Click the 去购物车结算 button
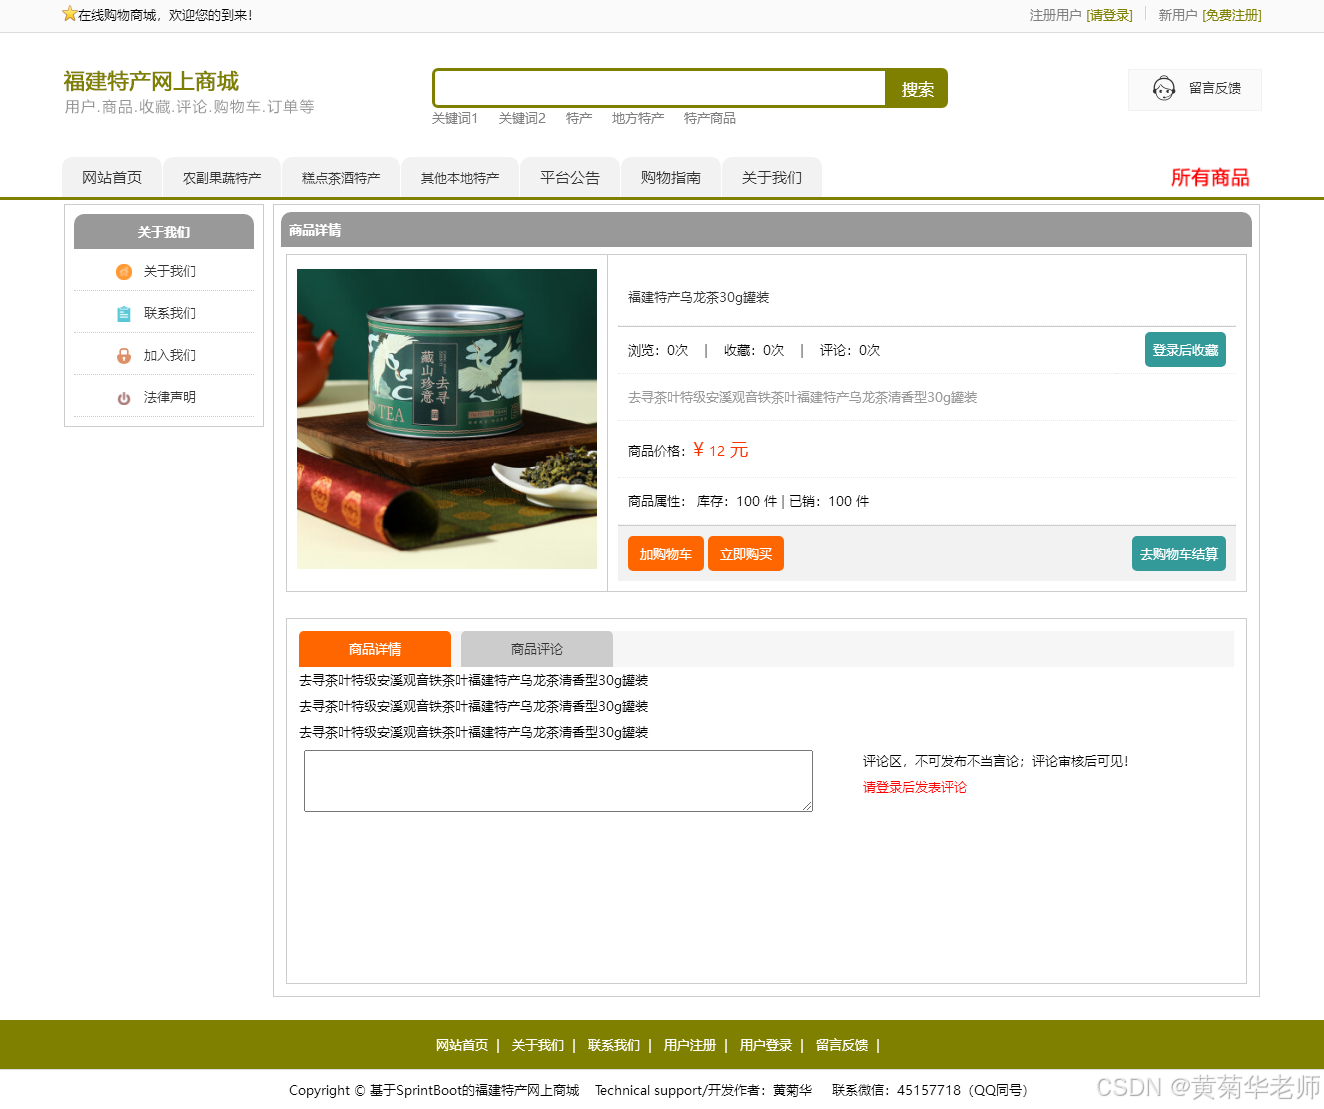Screen dimensions: 1324x1109 tap(1179, 554)
